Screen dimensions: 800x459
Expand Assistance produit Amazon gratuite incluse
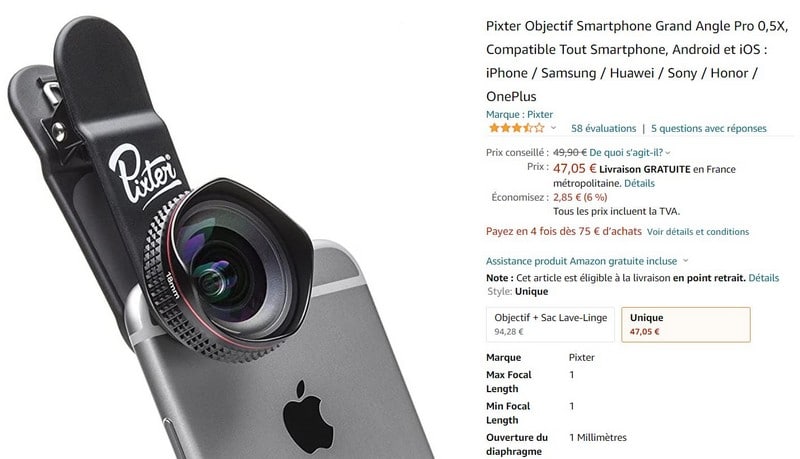click(x=581, y=261)
